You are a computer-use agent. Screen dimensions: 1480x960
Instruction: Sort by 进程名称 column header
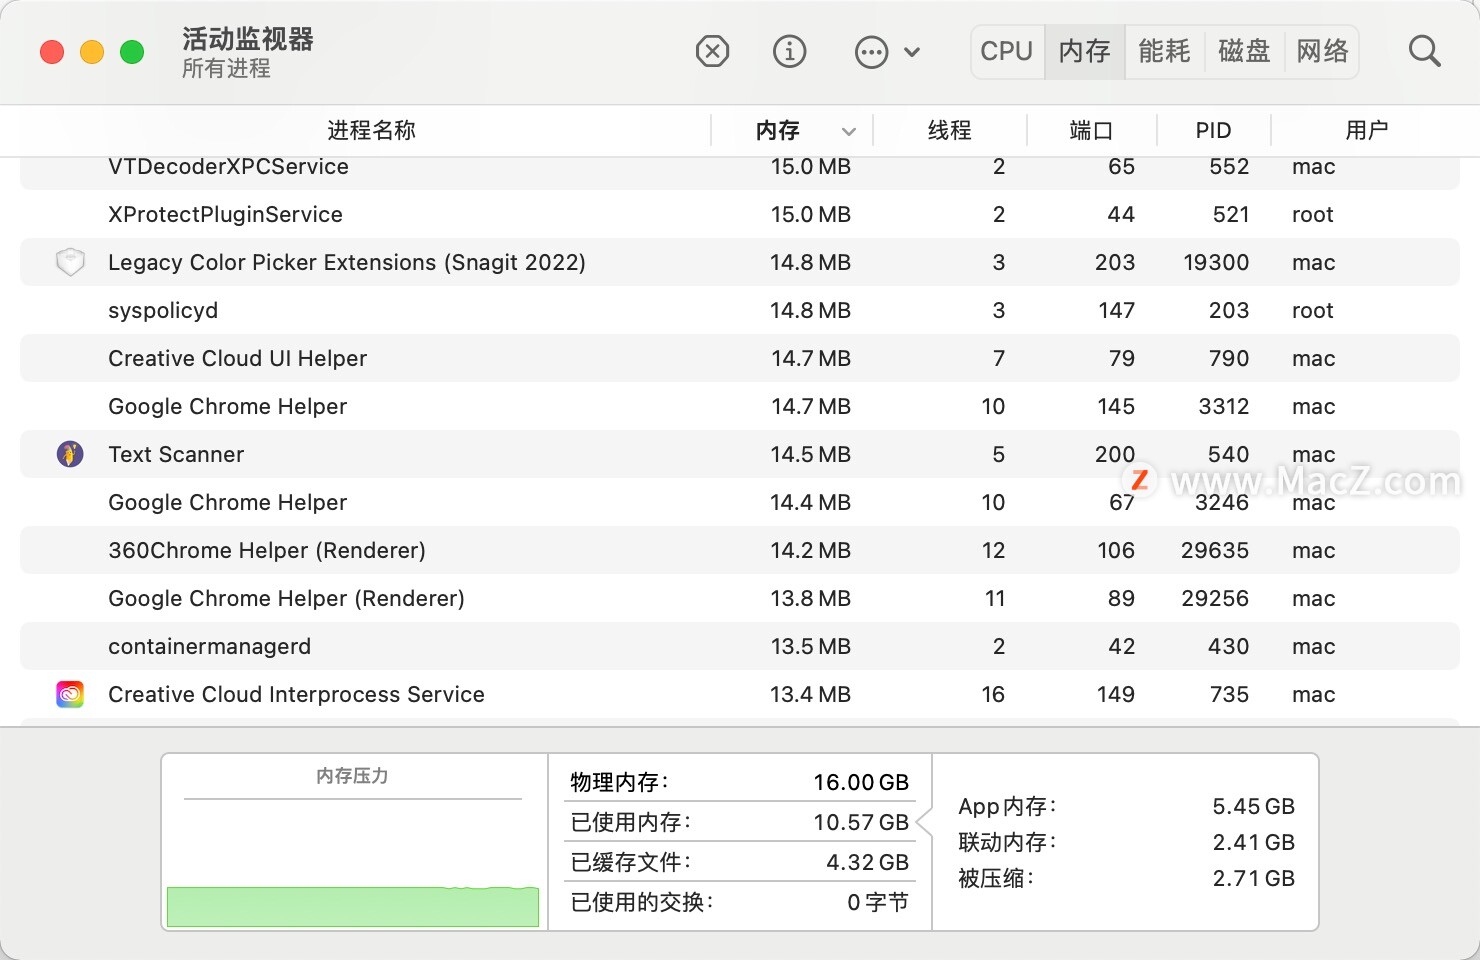click(x=371, y=130)
